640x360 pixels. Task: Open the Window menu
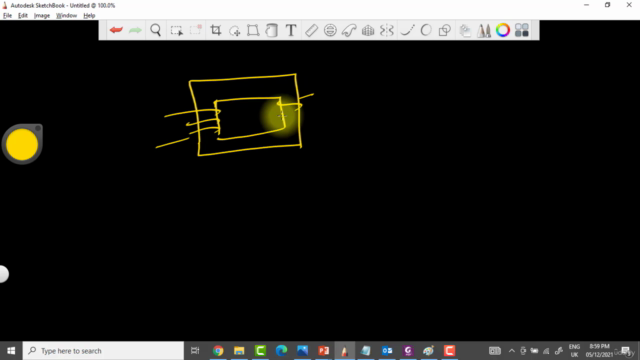click(x=66, y=16)
